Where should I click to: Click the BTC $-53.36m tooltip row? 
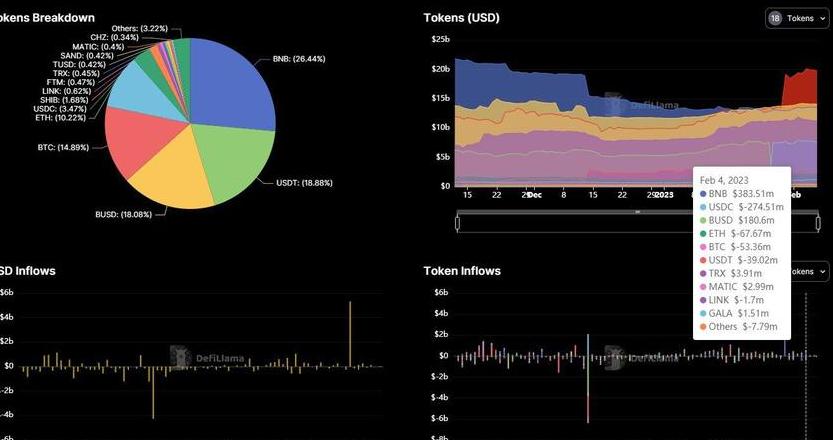tap(736, 247)
